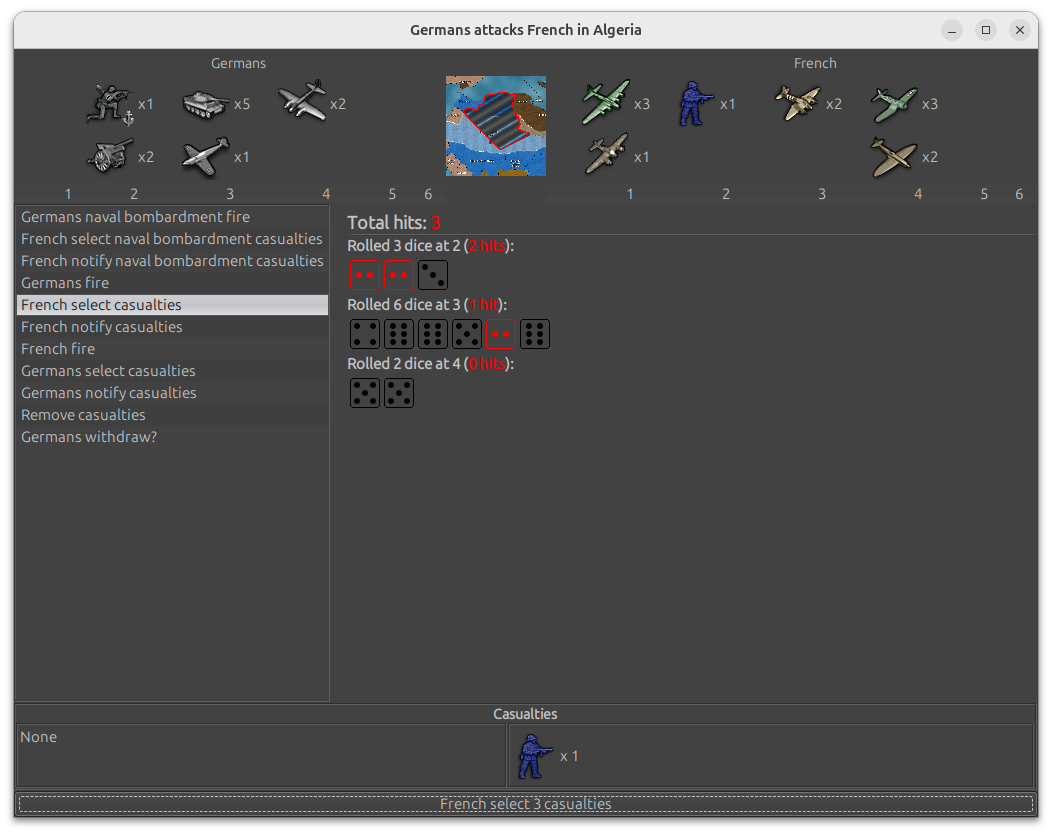The height and width of the screenshot is (834, 1052).
Task: Select the German tank unit icon
Action: tap(206, 104)
